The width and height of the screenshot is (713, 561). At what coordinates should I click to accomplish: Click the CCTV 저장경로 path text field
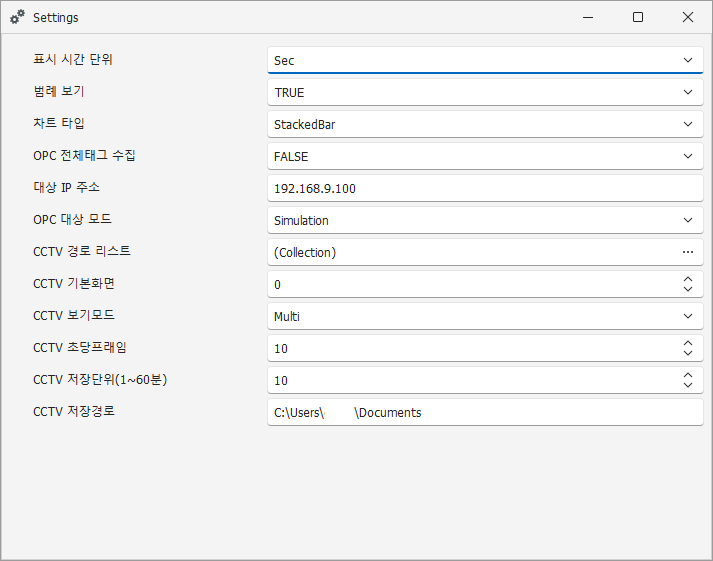point(485,412)
